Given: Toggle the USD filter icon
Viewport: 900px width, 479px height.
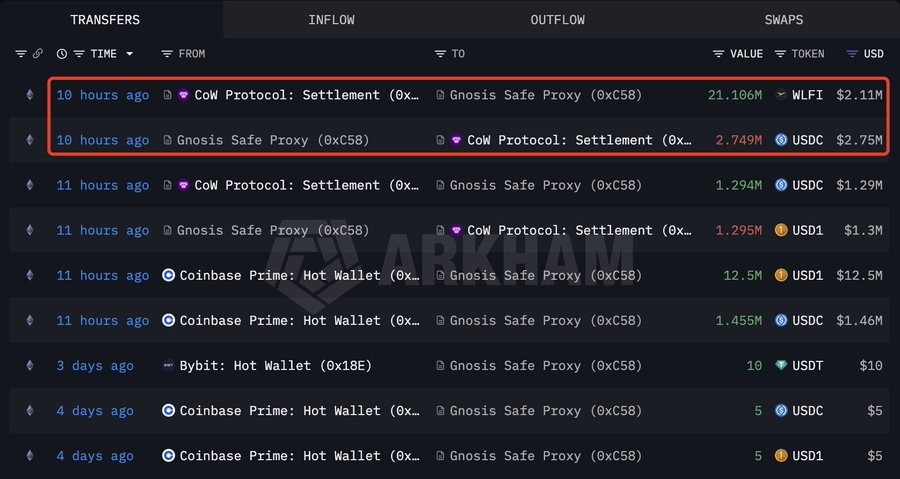Looking at the screenshot, I should pos(851,54).
